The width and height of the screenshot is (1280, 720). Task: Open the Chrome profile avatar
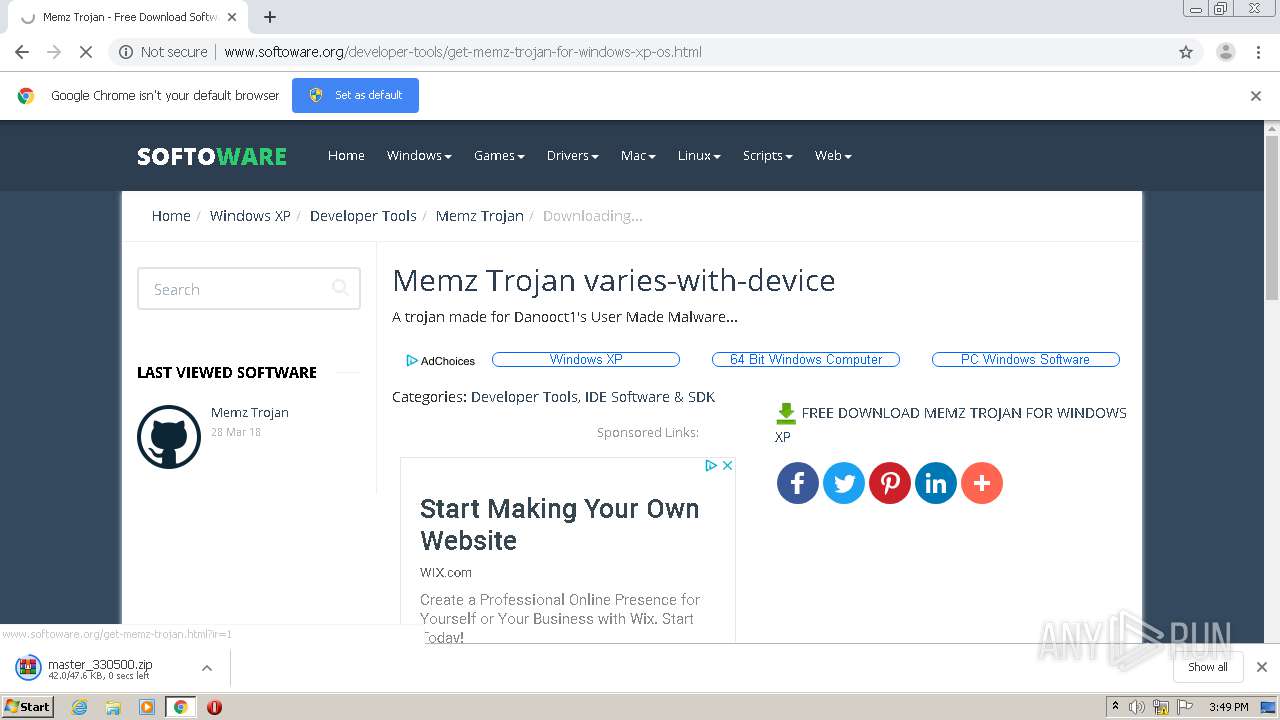coord(1225,52)
